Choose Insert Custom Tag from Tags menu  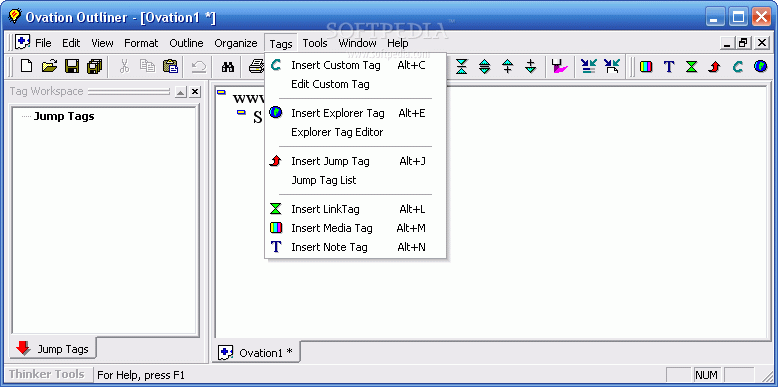pos(356,65)
